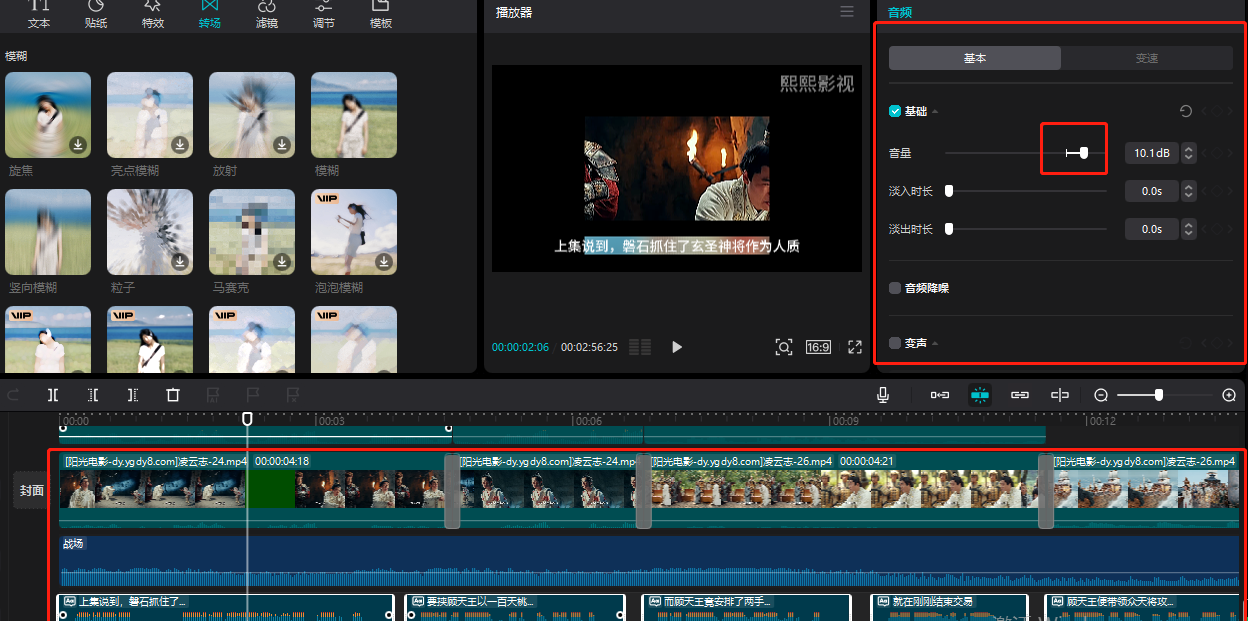The width and height of the screenshot is (1248, 621).
Task: Toggle the clip linkage chain icon
Action: click(1020, 395)
